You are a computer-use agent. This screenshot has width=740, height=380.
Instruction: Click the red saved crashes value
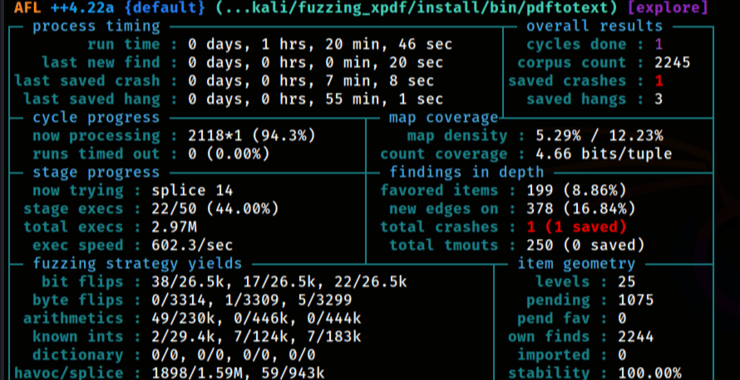point(659,81)
